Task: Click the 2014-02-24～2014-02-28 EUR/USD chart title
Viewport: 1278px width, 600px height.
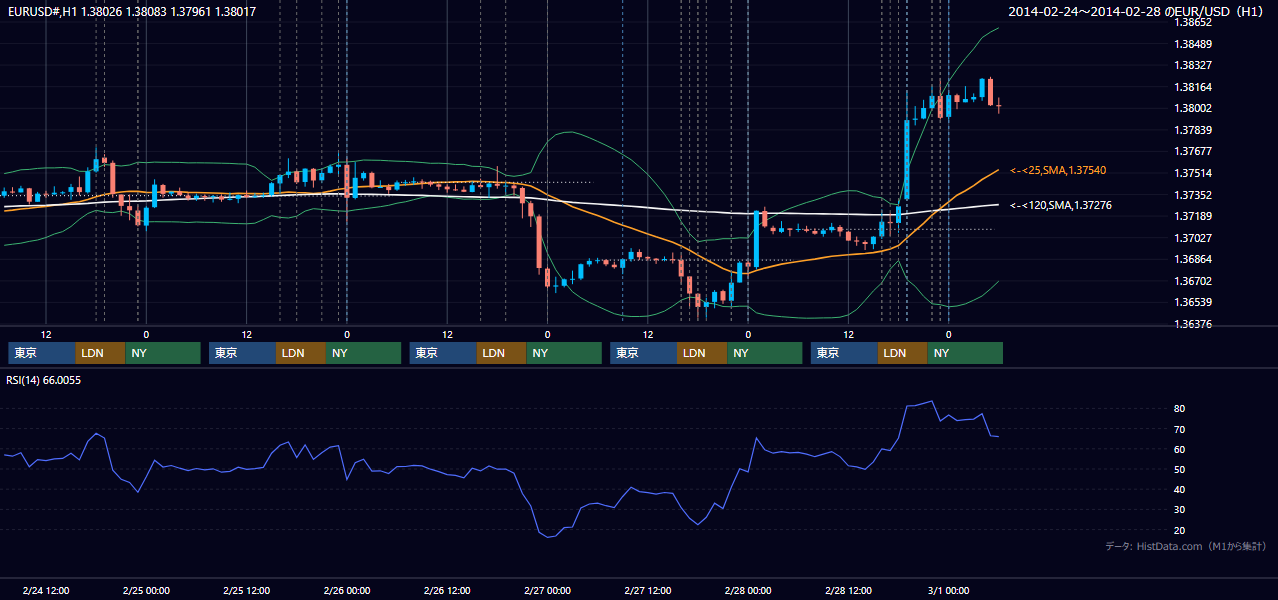Action: [x=1136, y=12]
